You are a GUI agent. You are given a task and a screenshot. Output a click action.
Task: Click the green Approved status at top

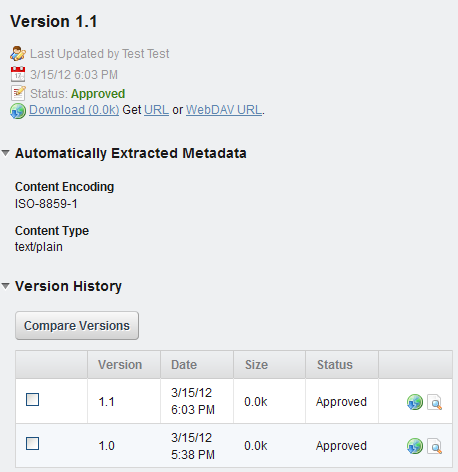(x=98, y=94)
